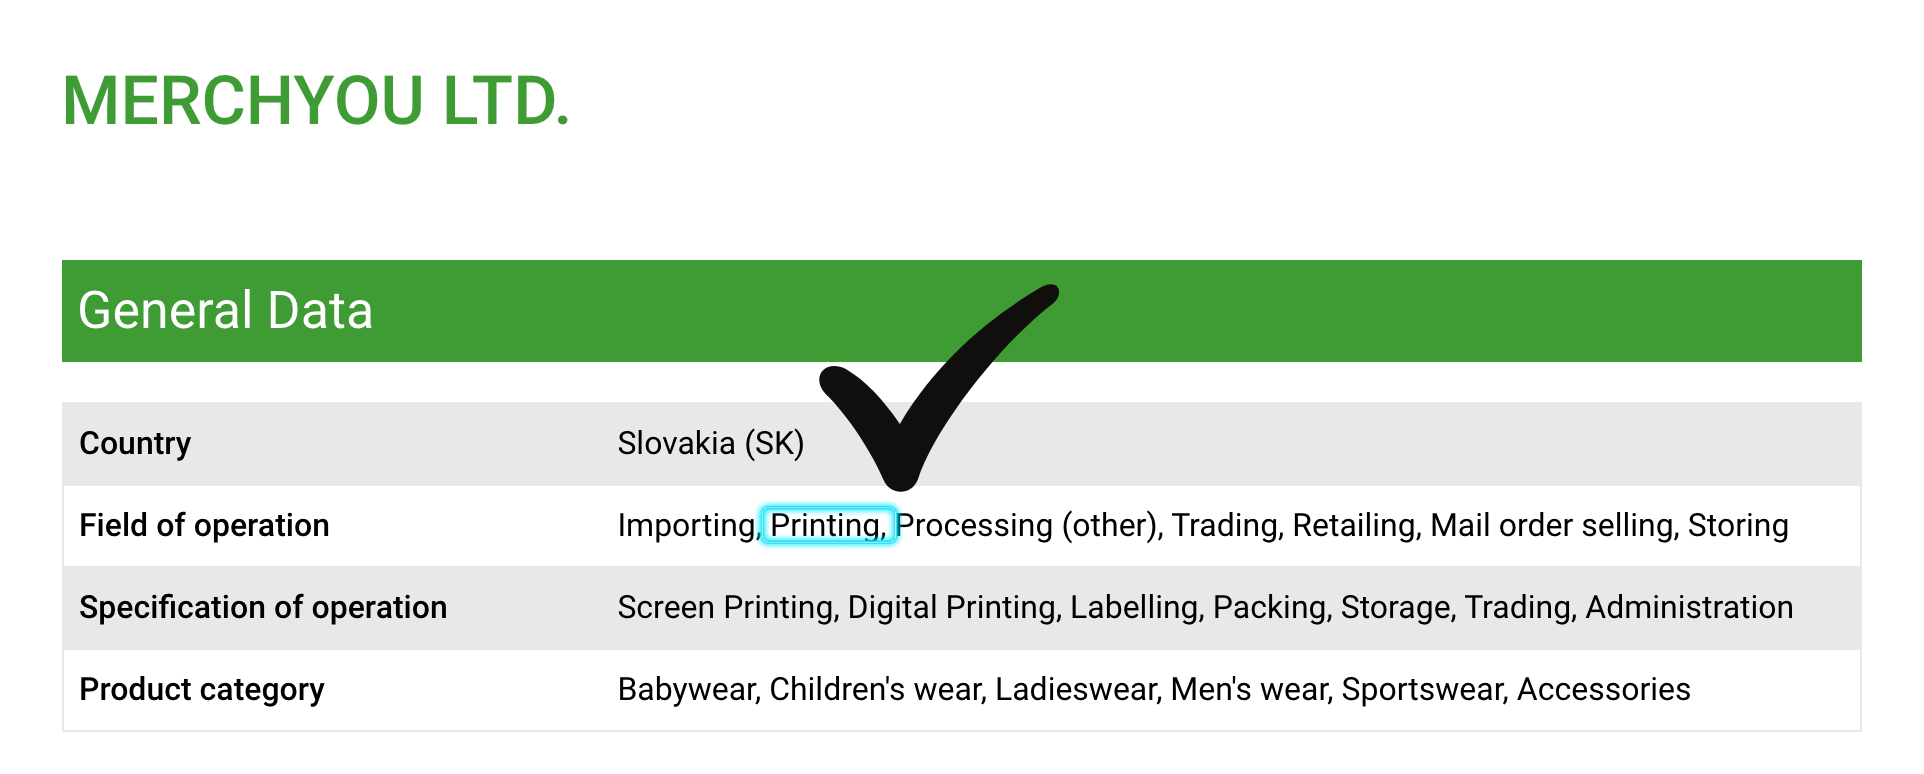Click the Sportswear entry
Screen dimensions: 1924x774
point(1423,689)
